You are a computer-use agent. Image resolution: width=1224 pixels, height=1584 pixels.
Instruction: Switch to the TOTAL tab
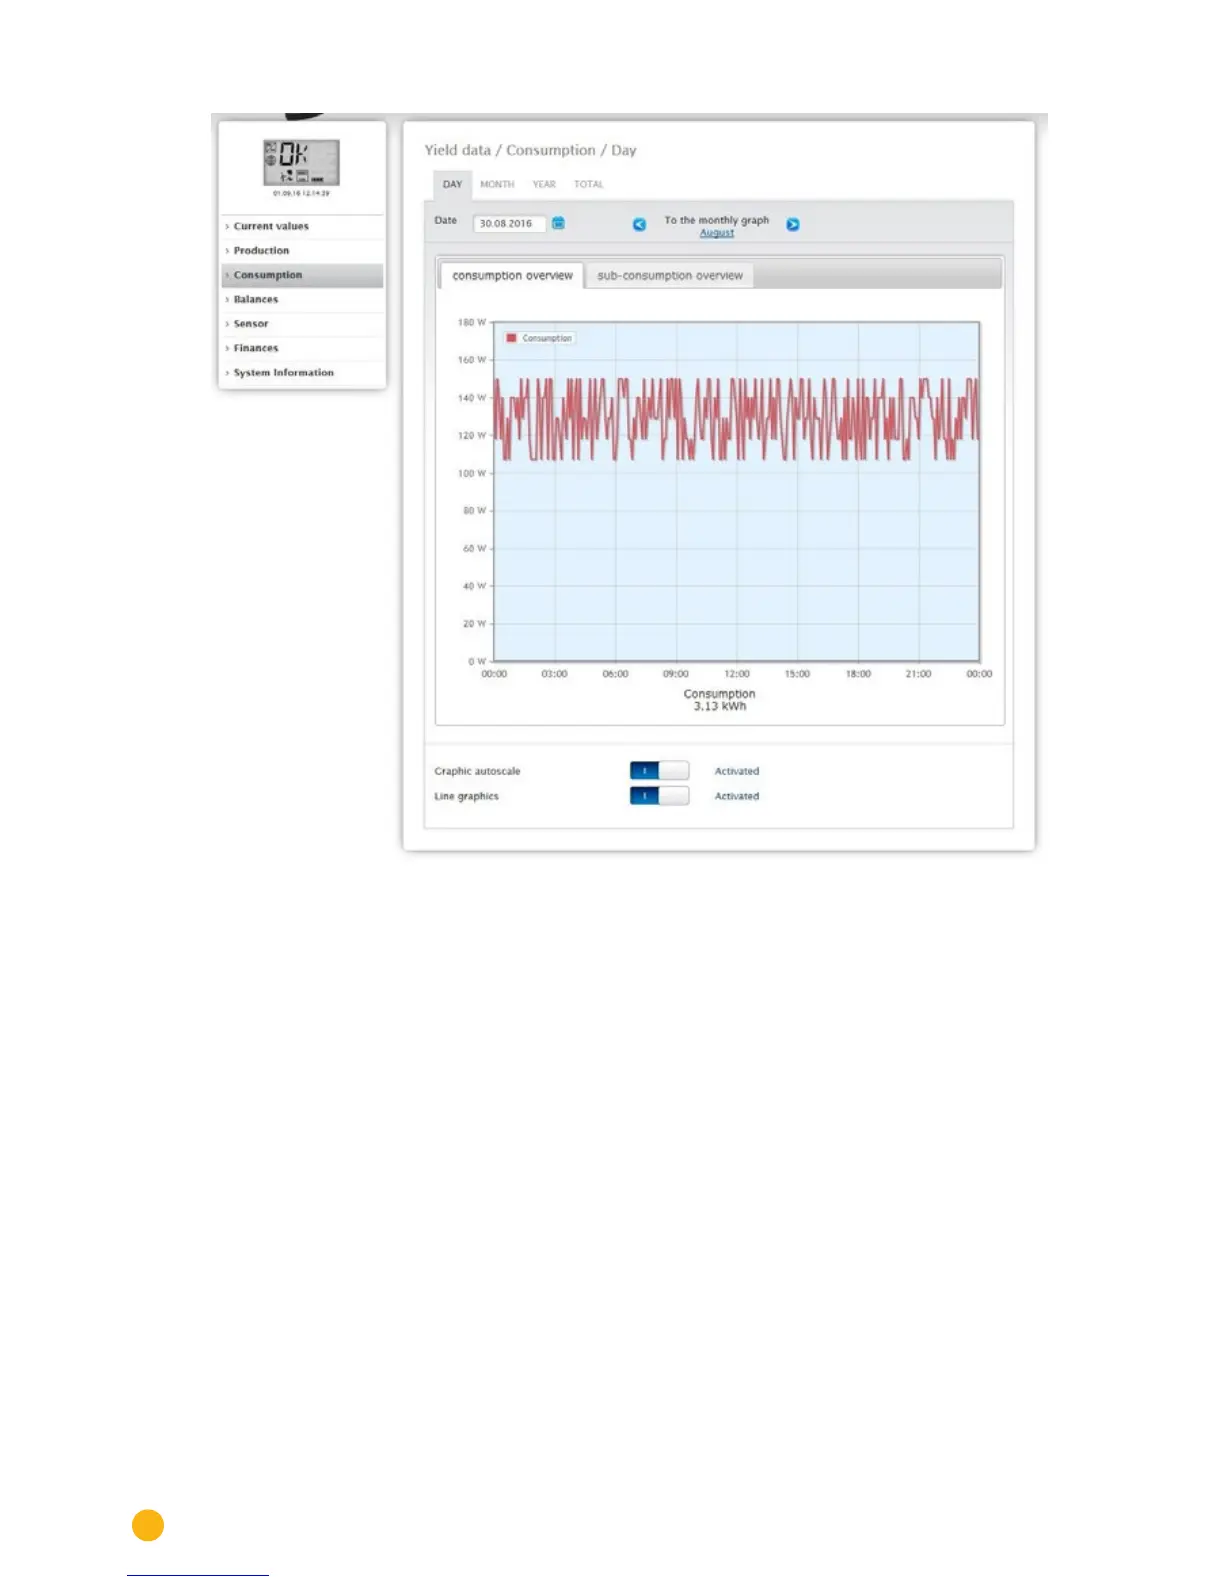(x=589, y=184)
